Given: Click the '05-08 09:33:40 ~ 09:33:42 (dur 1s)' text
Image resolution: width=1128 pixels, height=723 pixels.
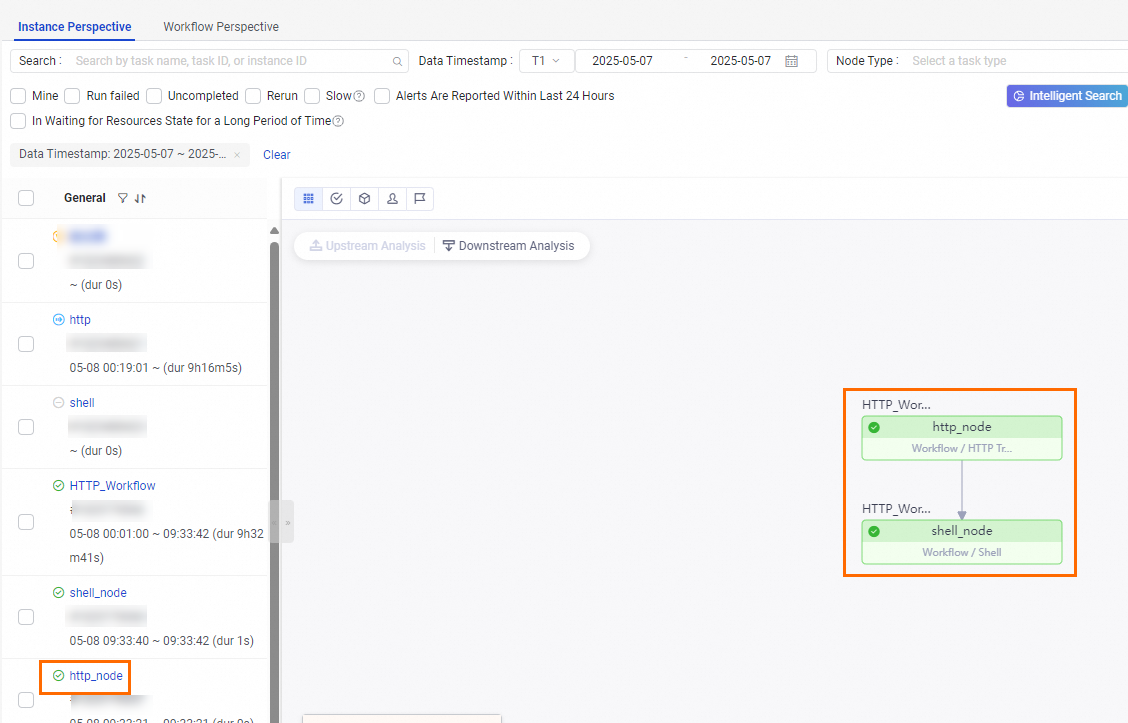Looking at the screenshot, I should point(162,640).
